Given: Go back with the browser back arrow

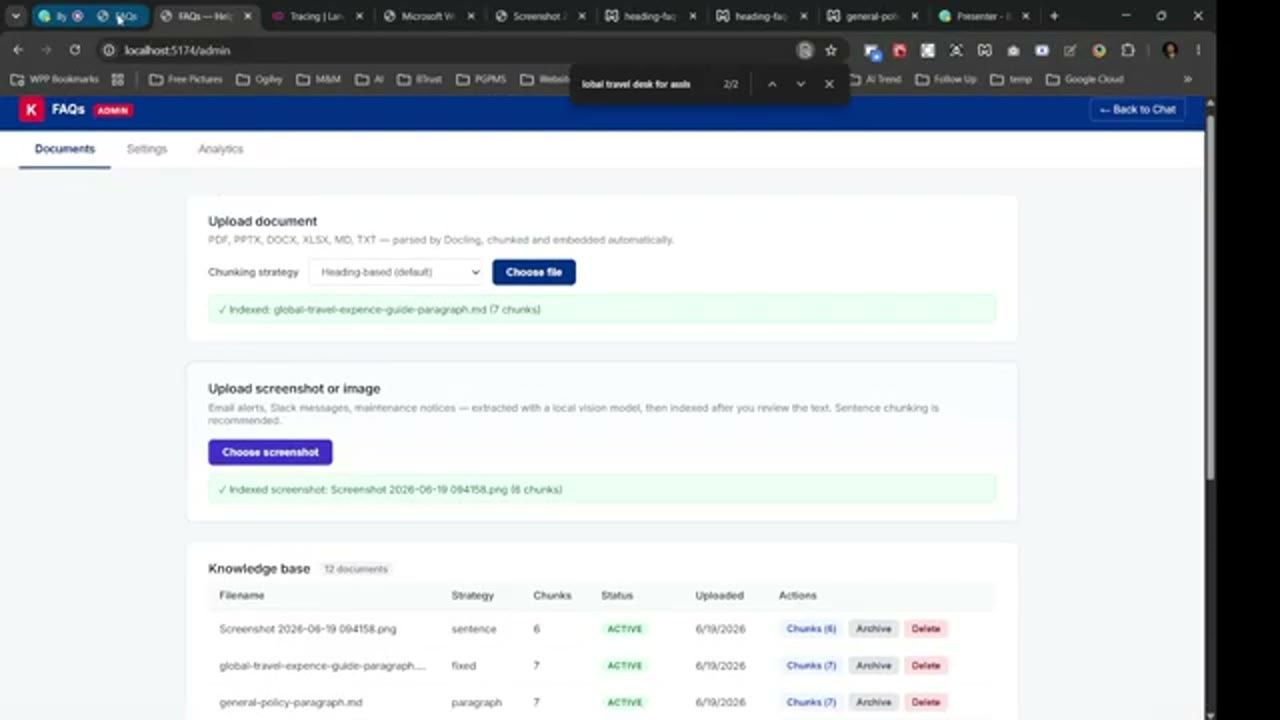Looking at the screenshot, I should pos(18,50).
